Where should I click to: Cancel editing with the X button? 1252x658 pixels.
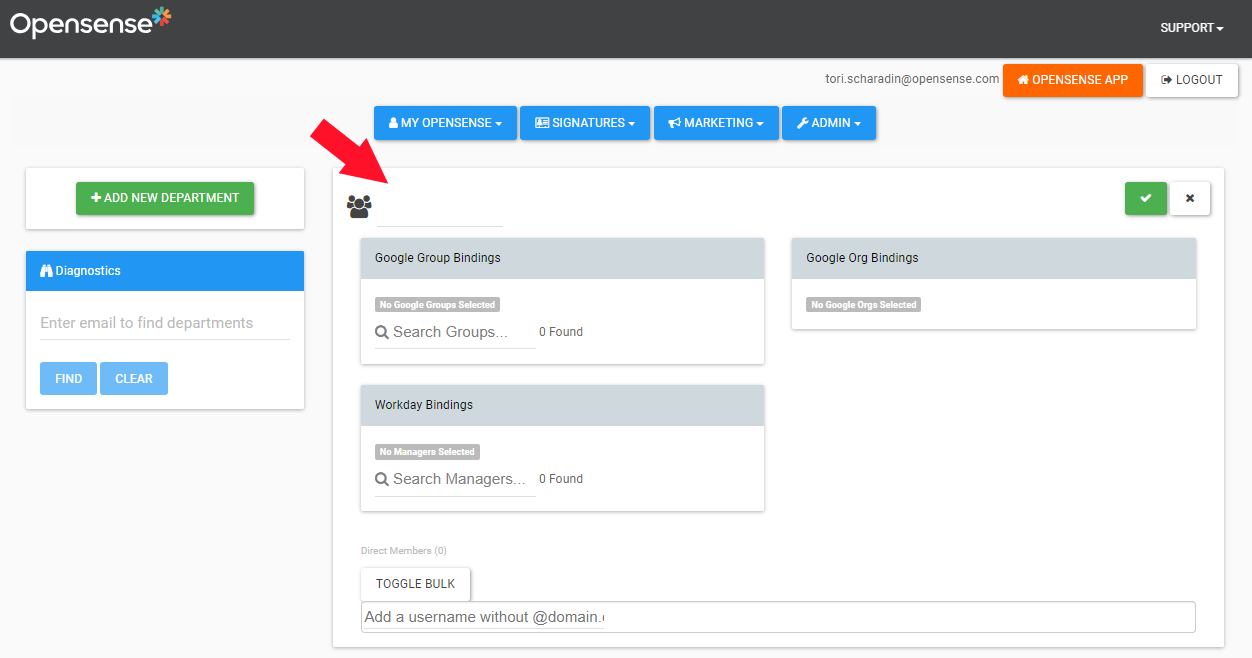pos(1190,198)
